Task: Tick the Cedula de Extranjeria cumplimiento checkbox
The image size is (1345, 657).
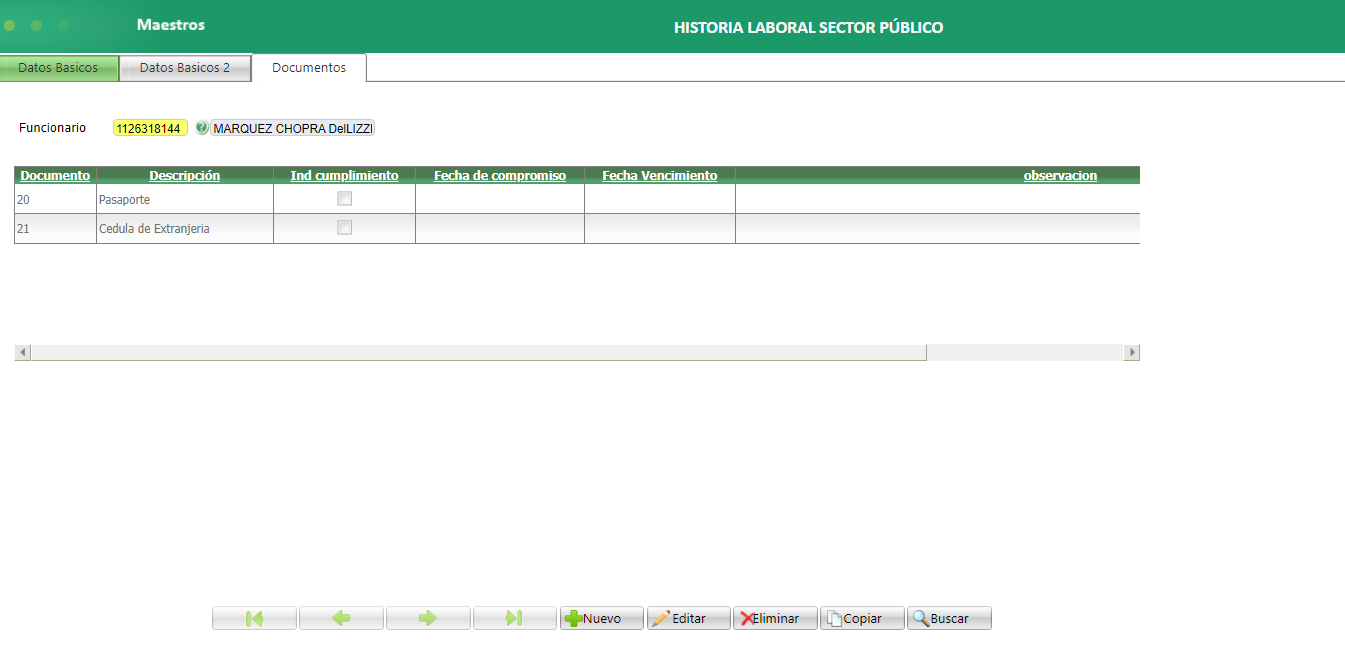Action: [x=345, y=228]
